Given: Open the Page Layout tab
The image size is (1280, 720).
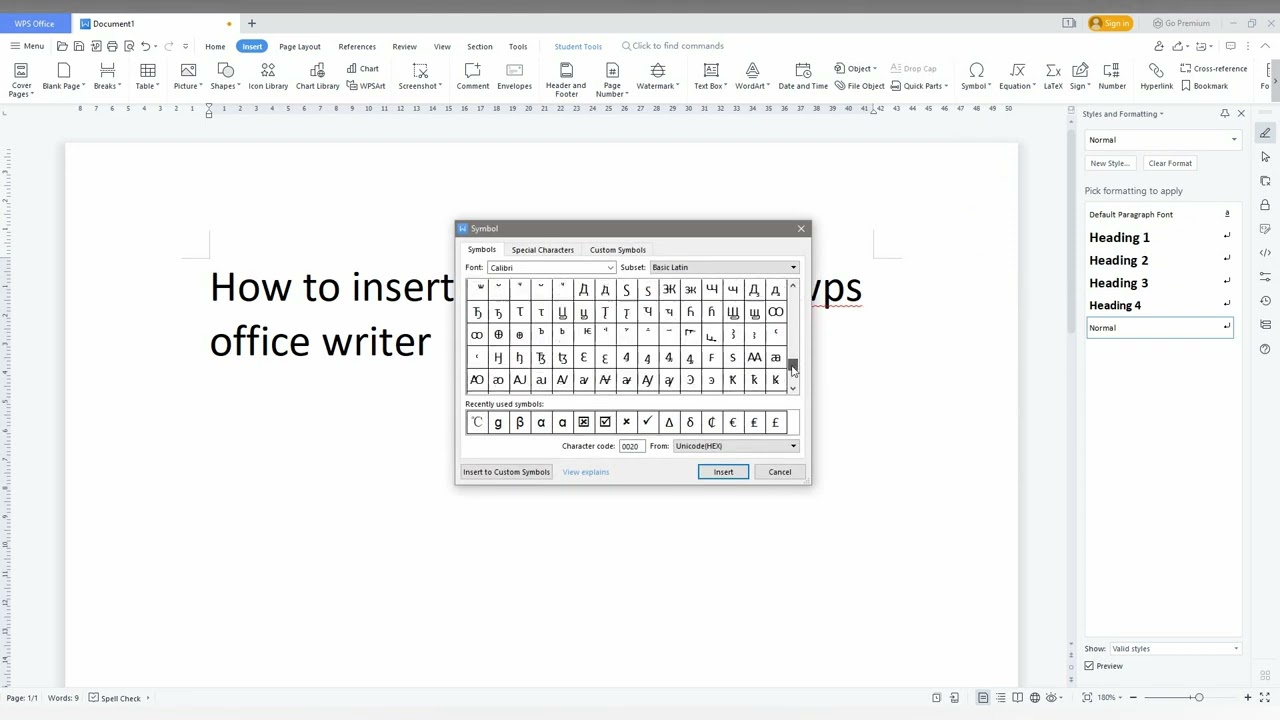Looking at the screenshot, I should (300, 46).
